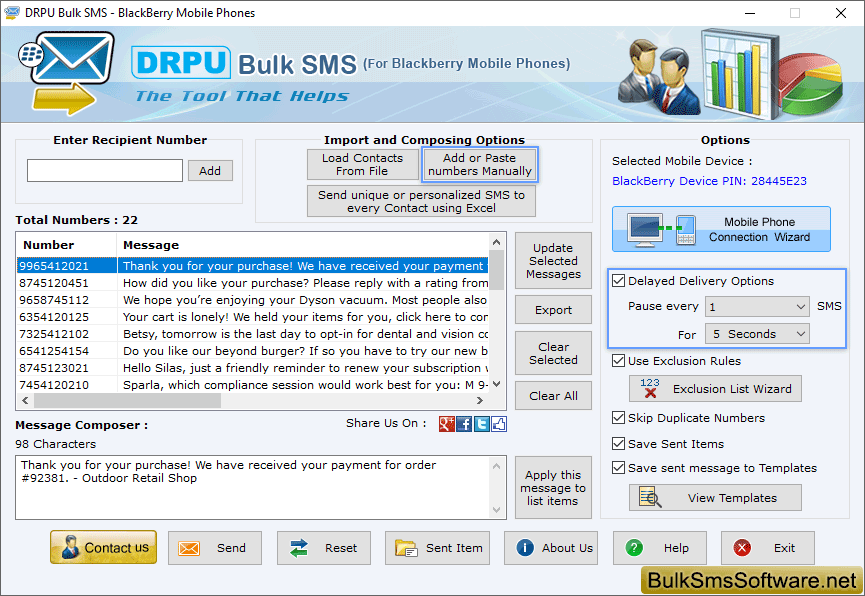Click the thumbs-up like icon
The height and width of the screenshot is (596, 865).
tap(499, 424)
